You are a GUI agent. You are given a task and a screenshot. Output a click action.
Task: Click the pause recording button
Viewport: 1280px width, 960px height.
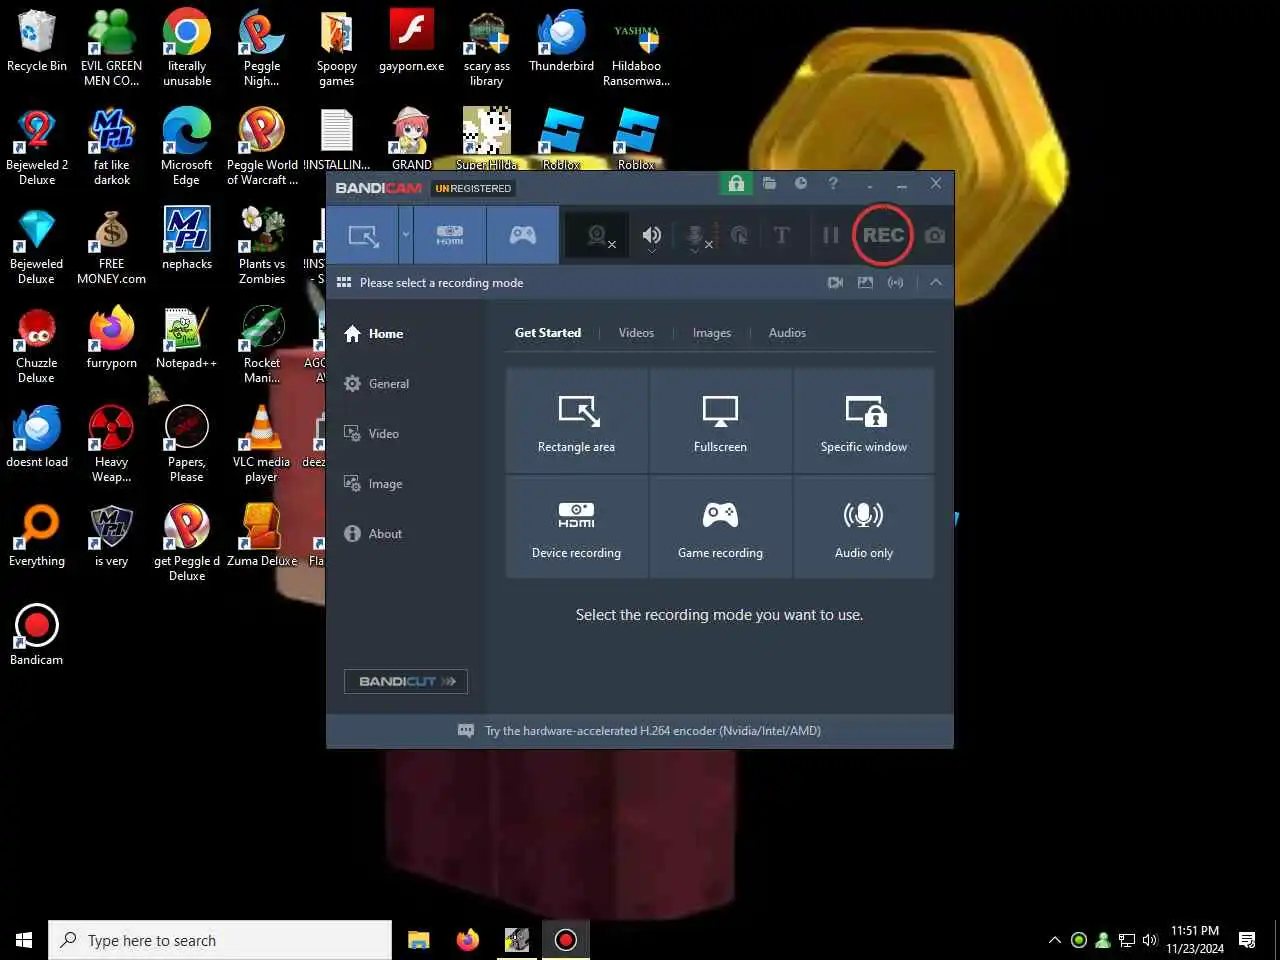click(830, 236)
